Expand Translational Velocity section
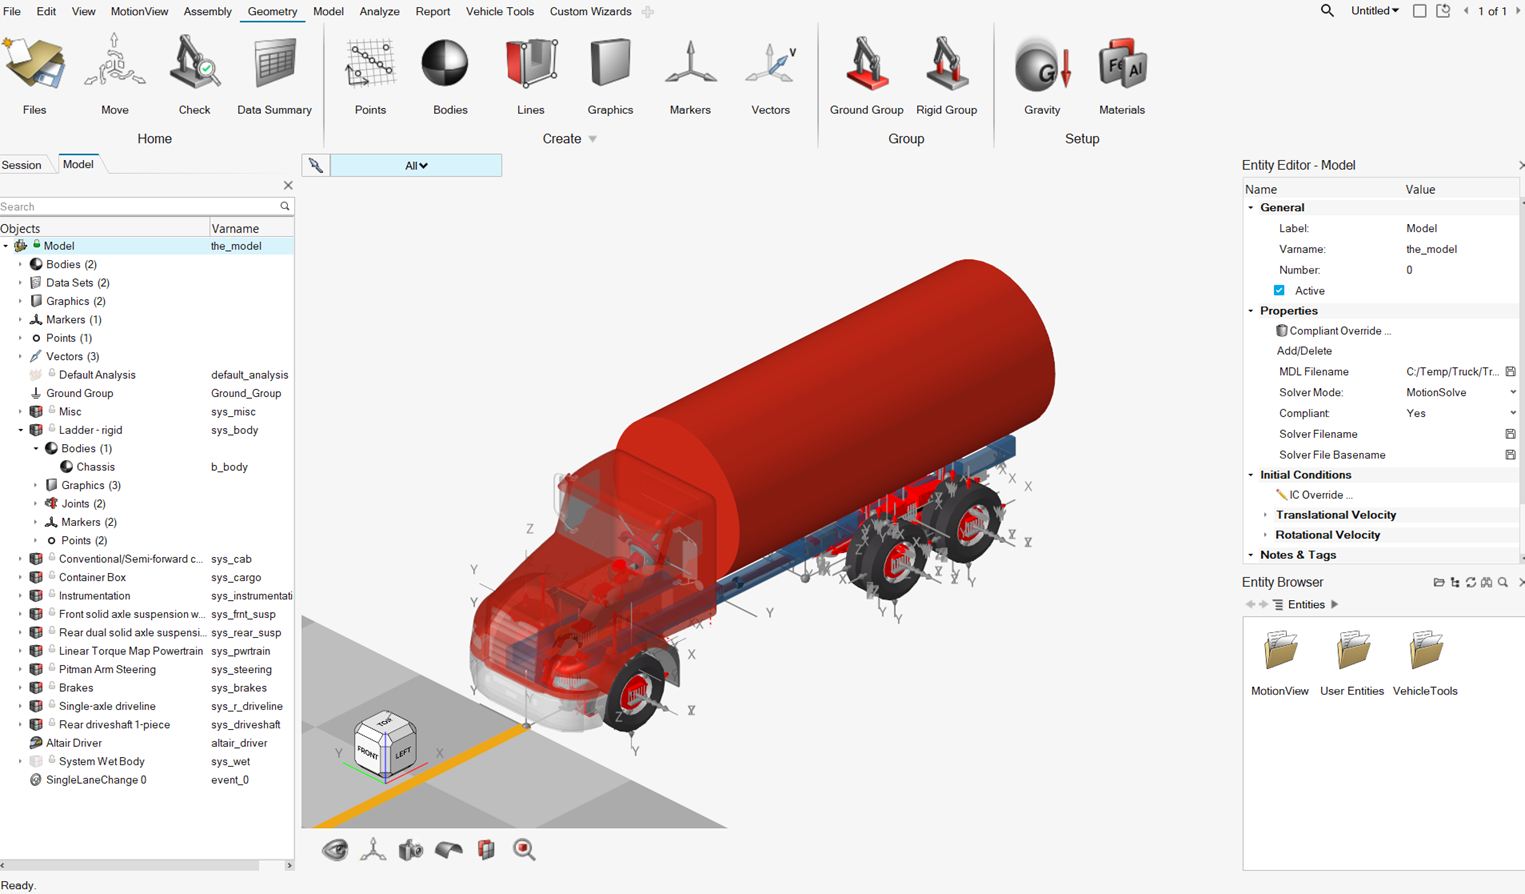The image size is (1525, 894). 1265,515
